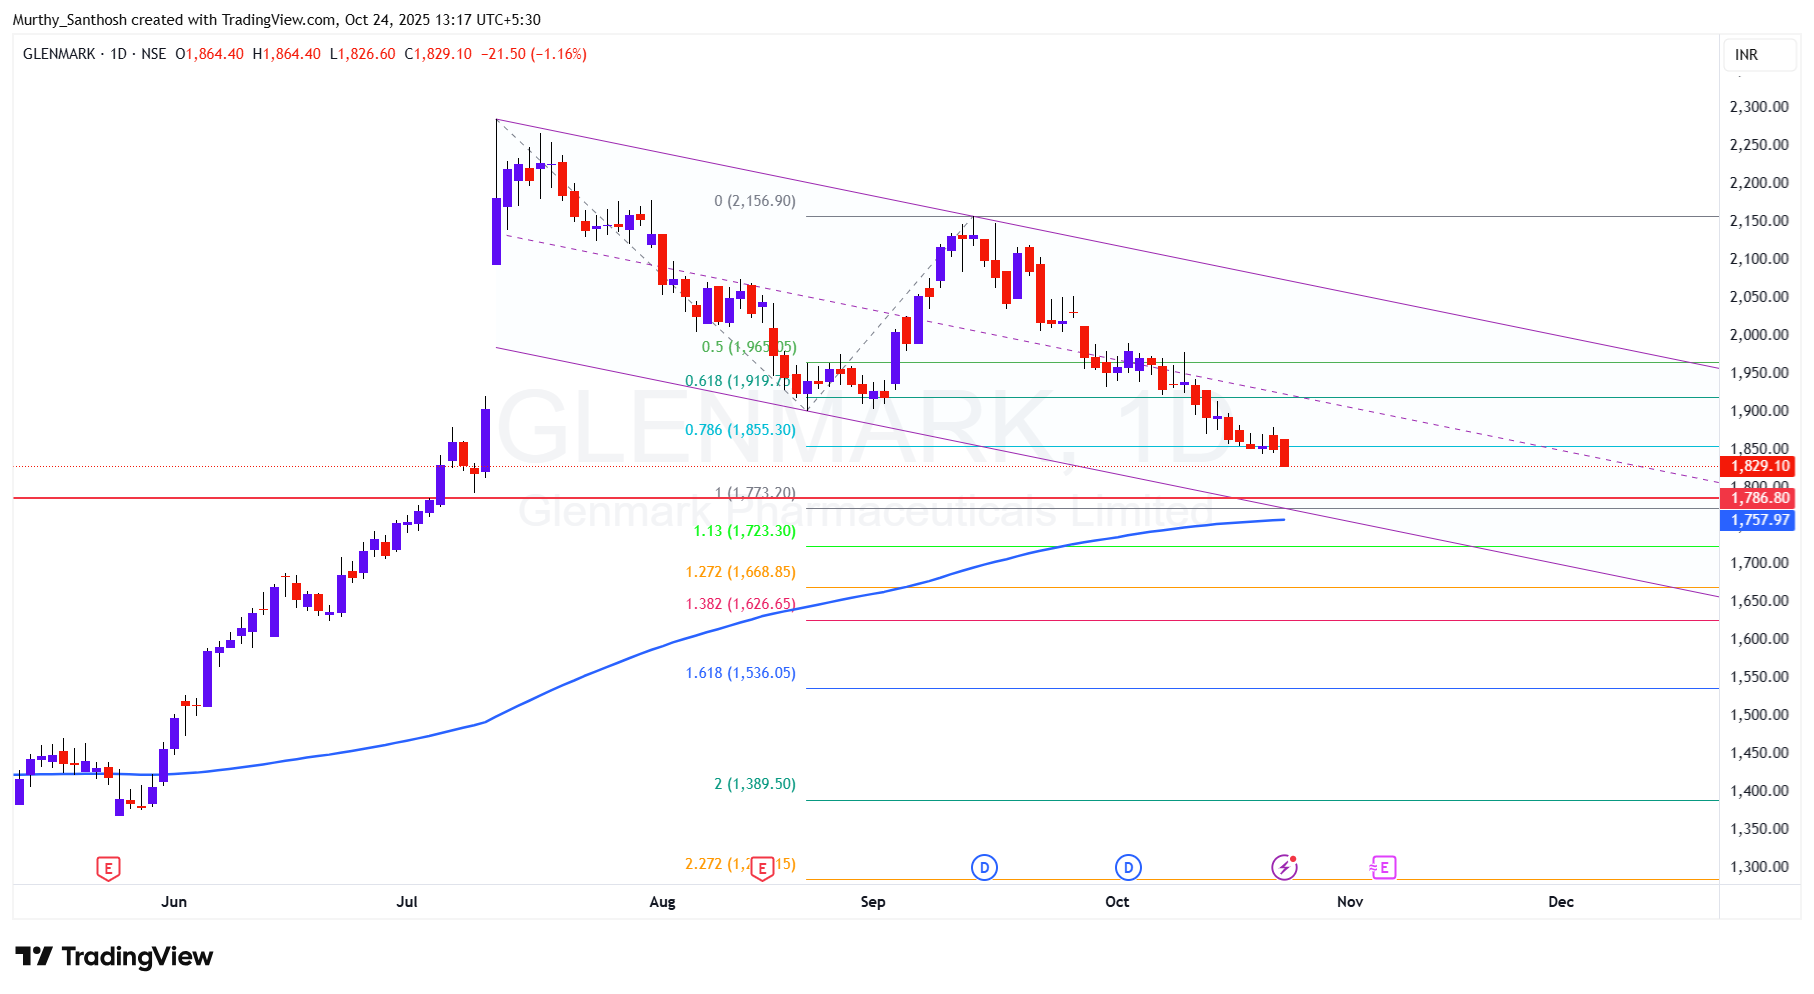Click the change value −21.50 (−1.16%)

click(534, 54)
